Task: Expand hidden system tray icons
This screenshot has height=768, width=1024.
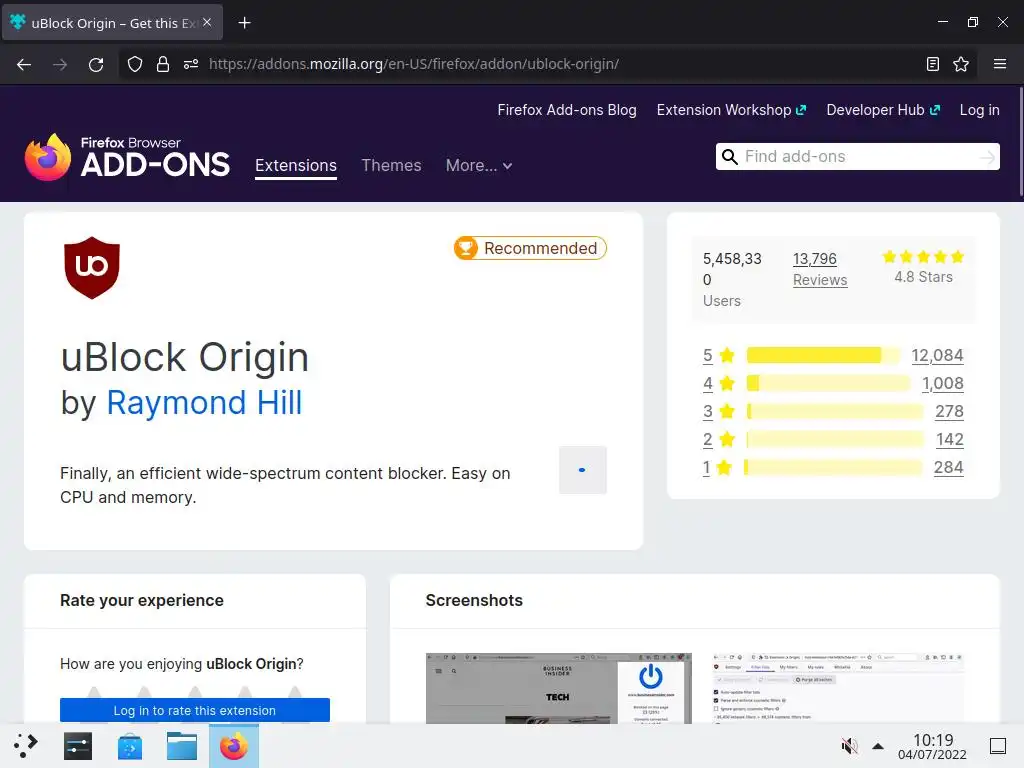Action: [878, 746]
